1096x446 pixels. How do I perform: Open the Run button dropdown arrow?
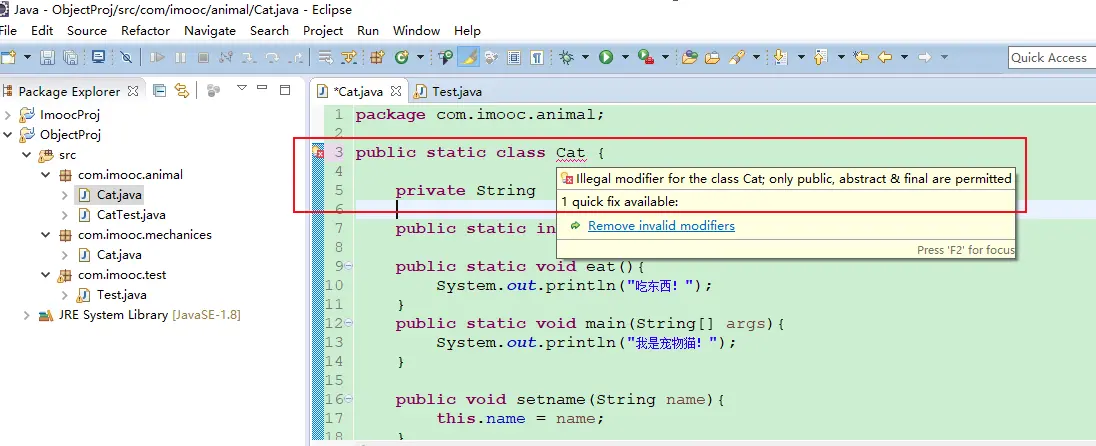point(623,57)
